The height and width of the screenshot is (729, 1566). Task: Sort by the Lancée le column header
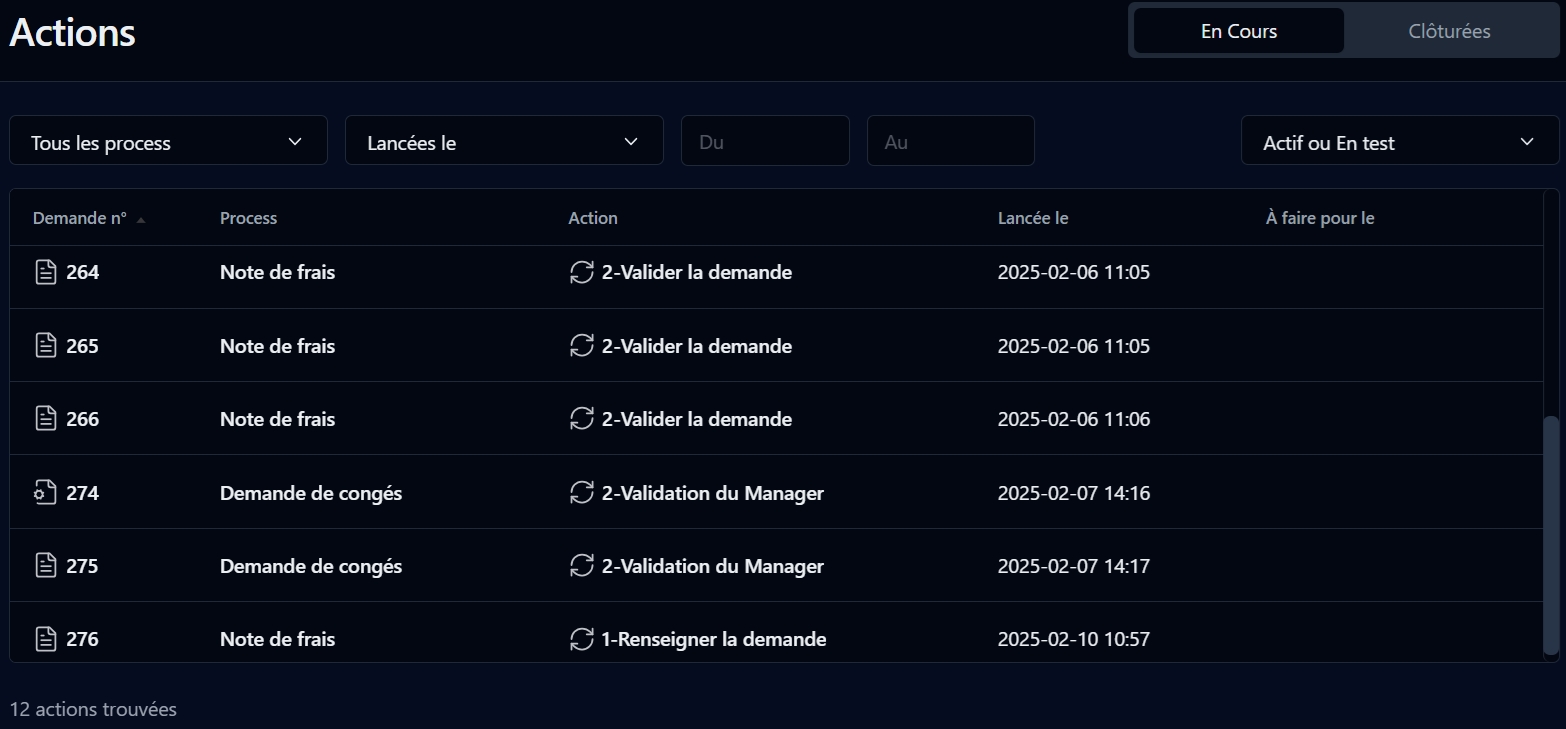(1033, 218)
